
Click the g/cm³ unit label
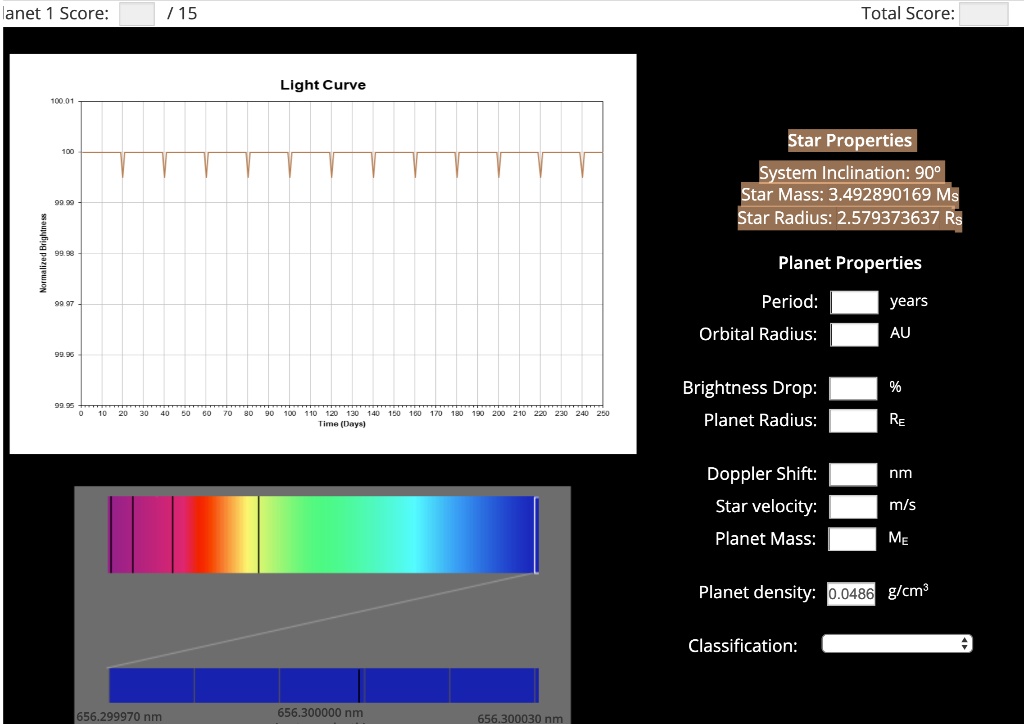[908, 591]
